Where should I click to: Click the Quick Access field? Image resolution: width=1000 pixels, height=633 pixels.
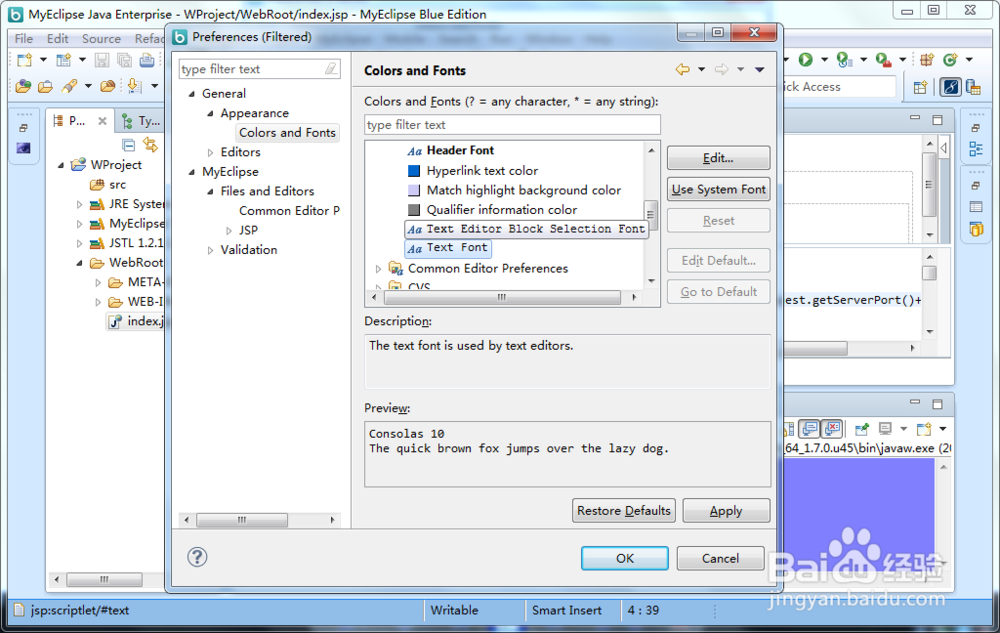pyautogui.click(x=839, y=87)
